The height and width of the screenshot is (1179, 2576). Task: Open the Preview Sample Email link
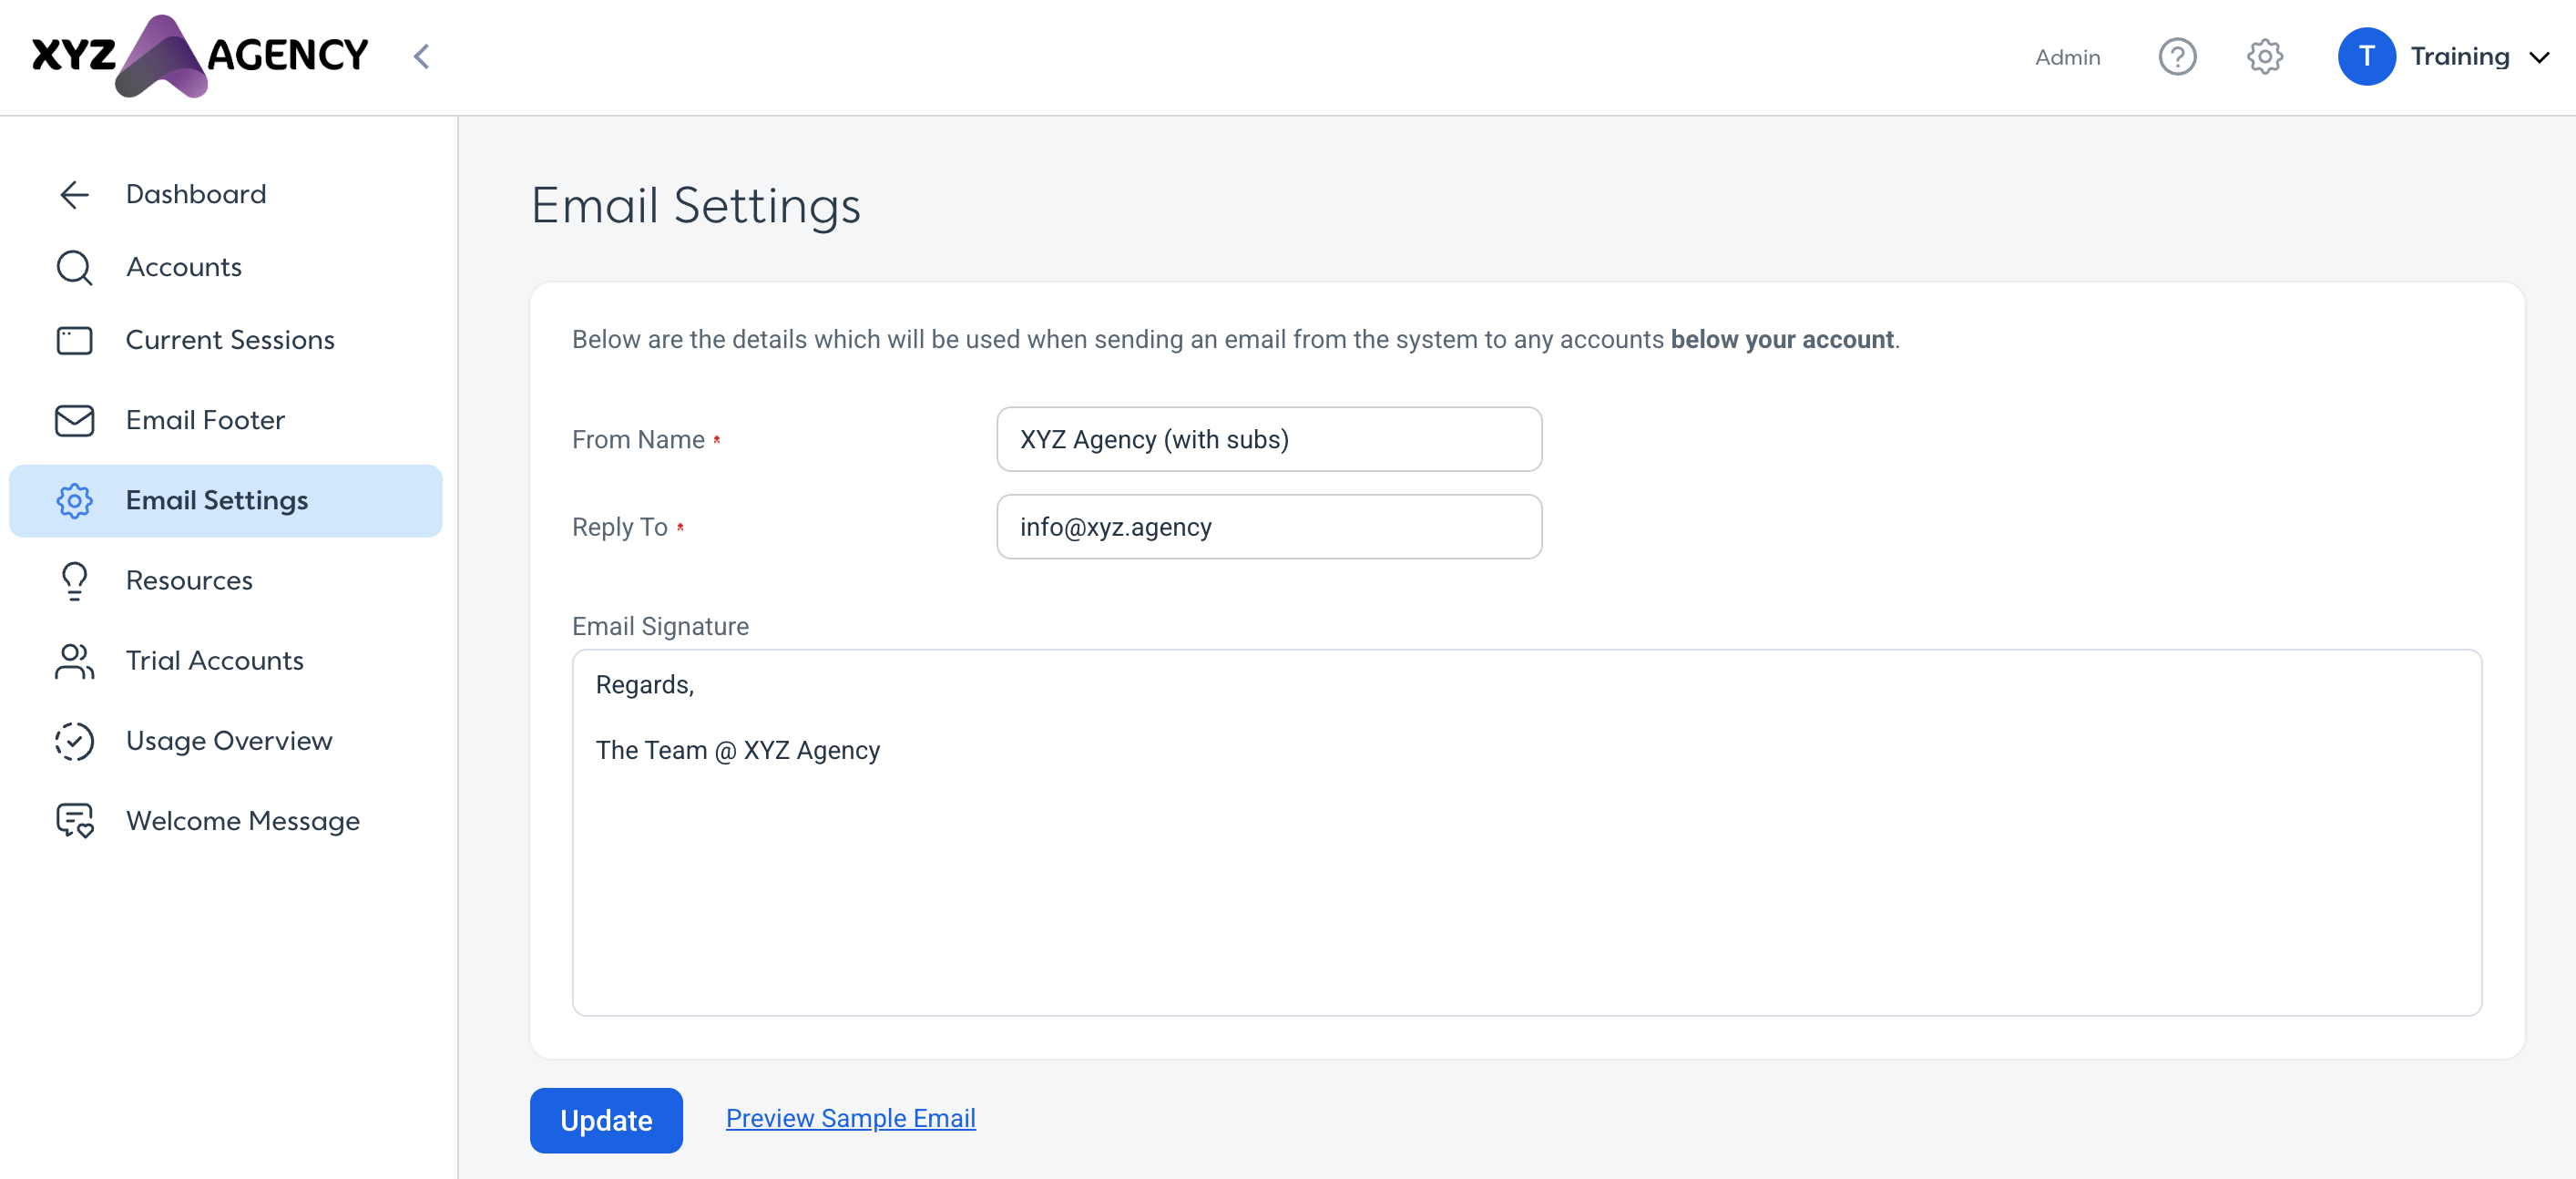(851, 1118)
